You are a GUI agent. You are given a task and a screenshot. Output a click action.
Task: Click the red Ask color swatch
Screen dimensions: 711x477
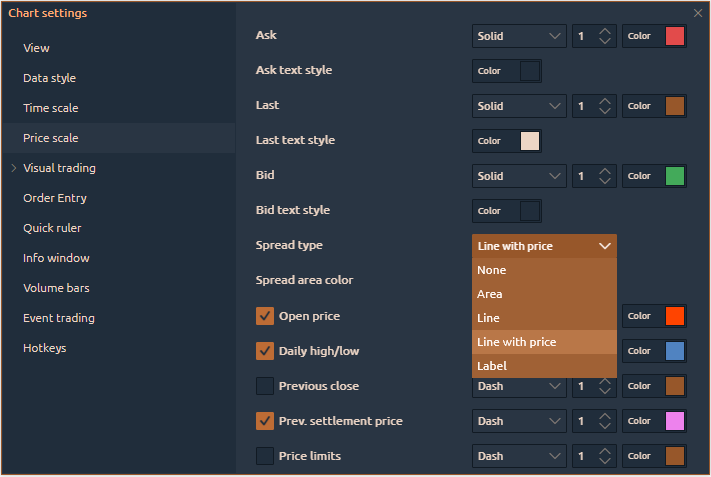click(675, 36)
